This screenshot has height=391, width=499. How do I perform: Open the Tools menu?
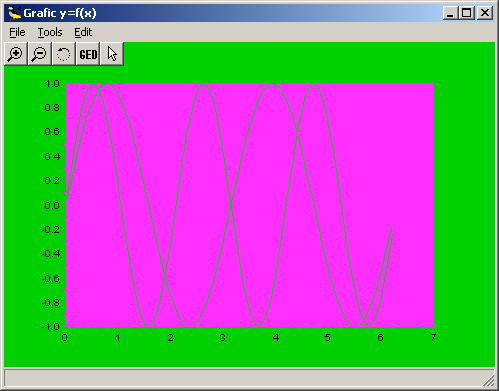click(x=50, y=32)
